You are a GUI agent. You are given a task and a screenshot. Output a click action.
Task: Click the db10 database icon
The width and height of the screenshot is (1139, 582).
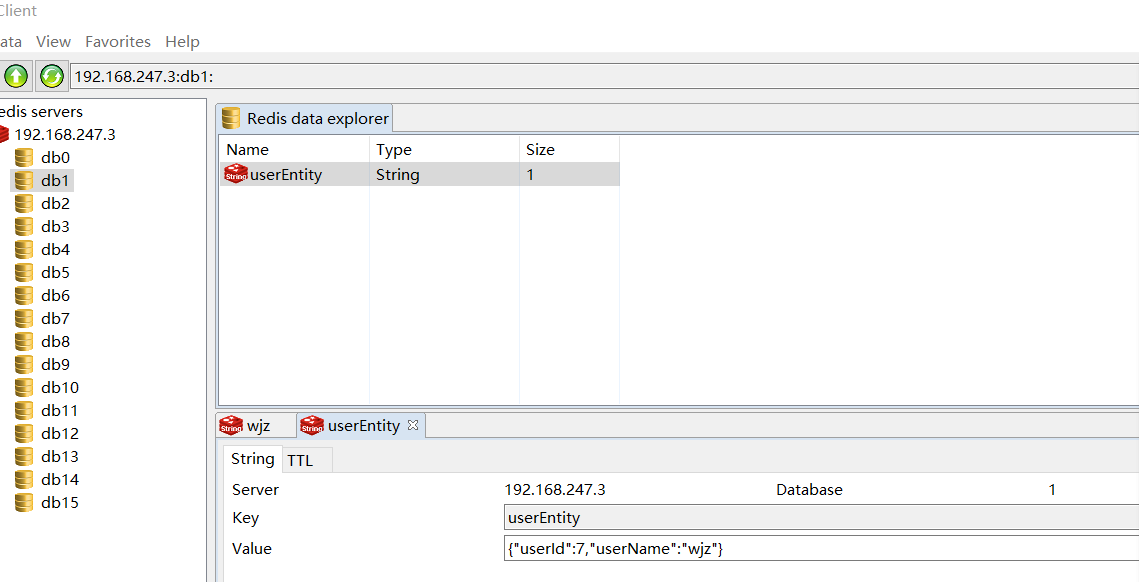coord(24,387)
